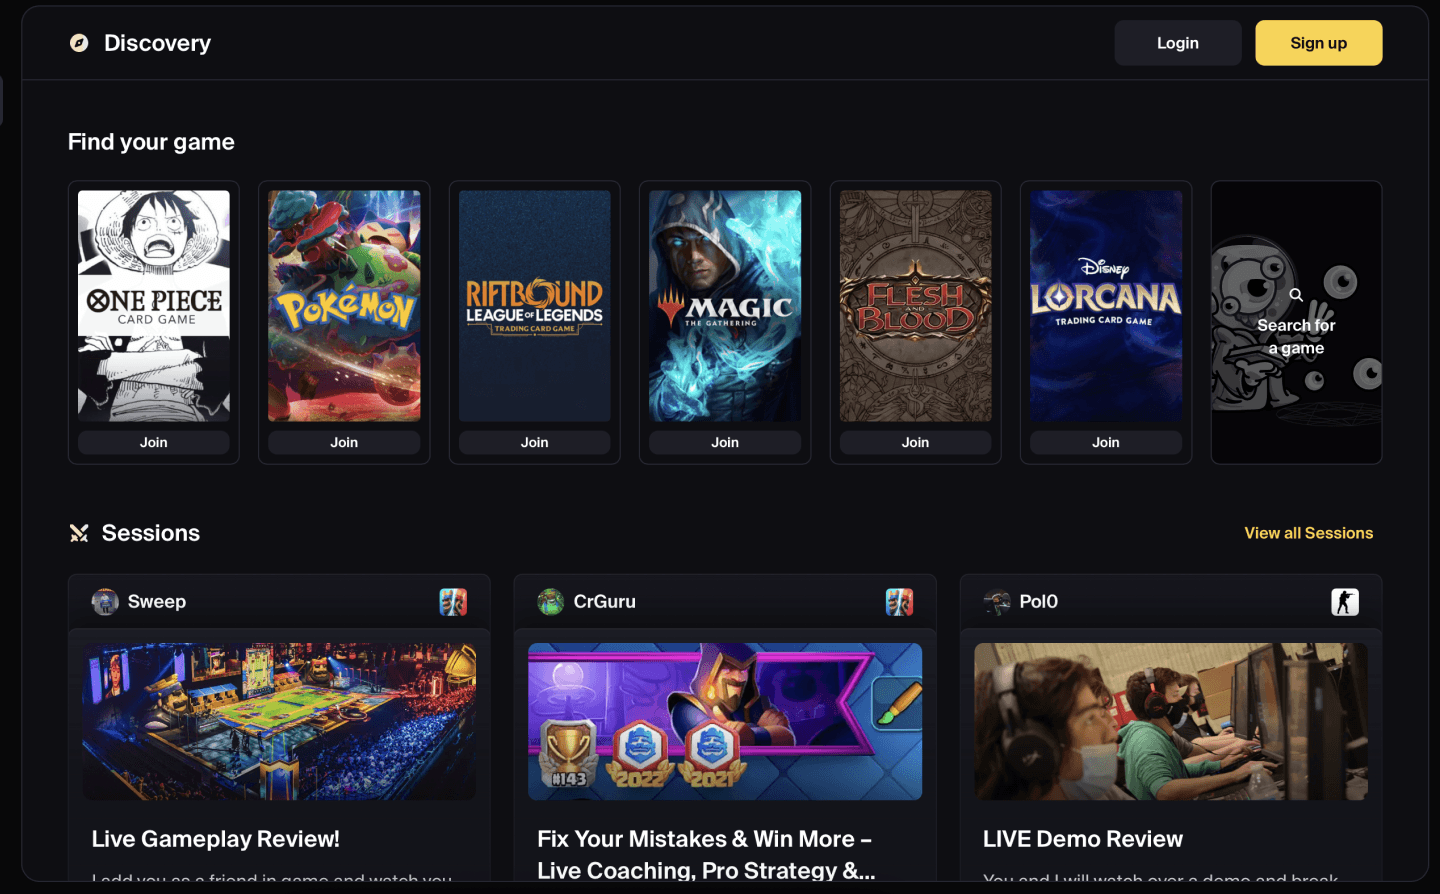Click the Find your game heading
Screen dimensions: 1440x894
tap(151, 142)
